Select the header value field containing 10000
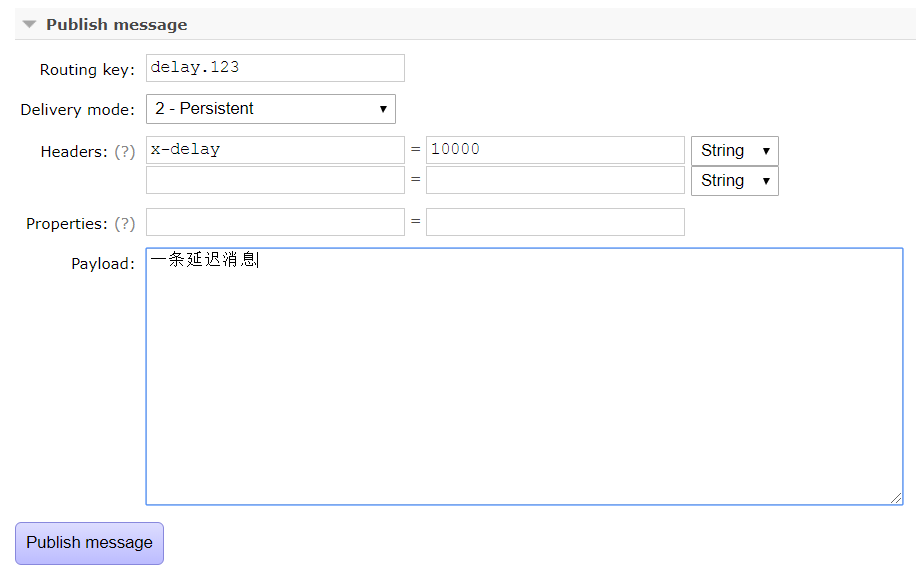The width and height of the screenshot is (916, 576). [x=555, y=150]
